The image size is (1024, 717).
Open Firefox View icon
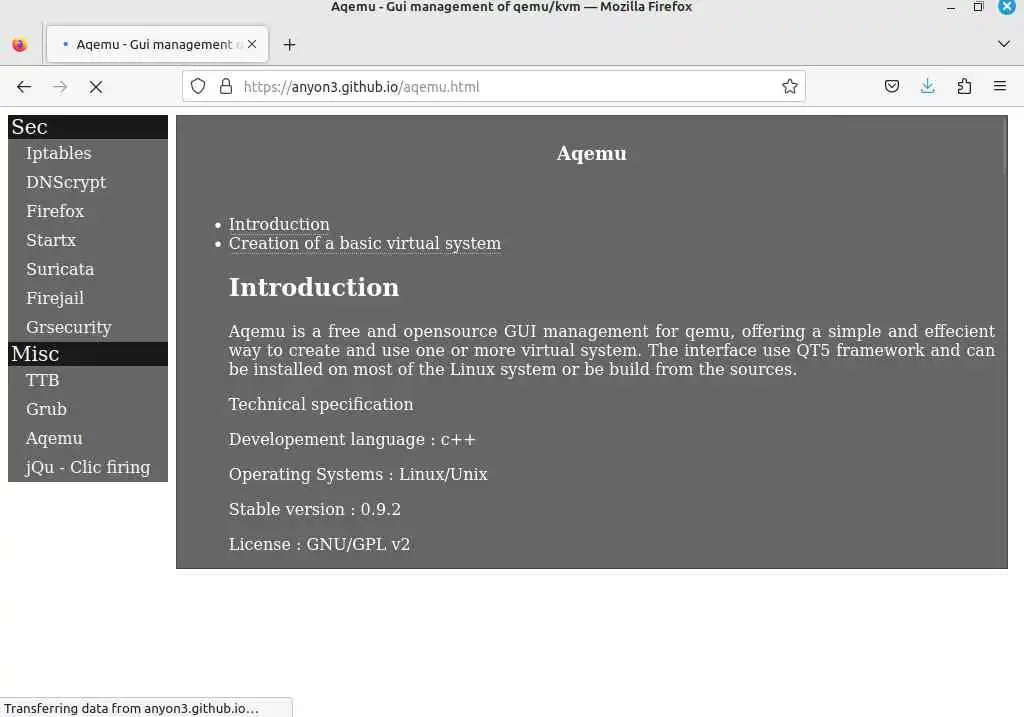coord(20,44)
